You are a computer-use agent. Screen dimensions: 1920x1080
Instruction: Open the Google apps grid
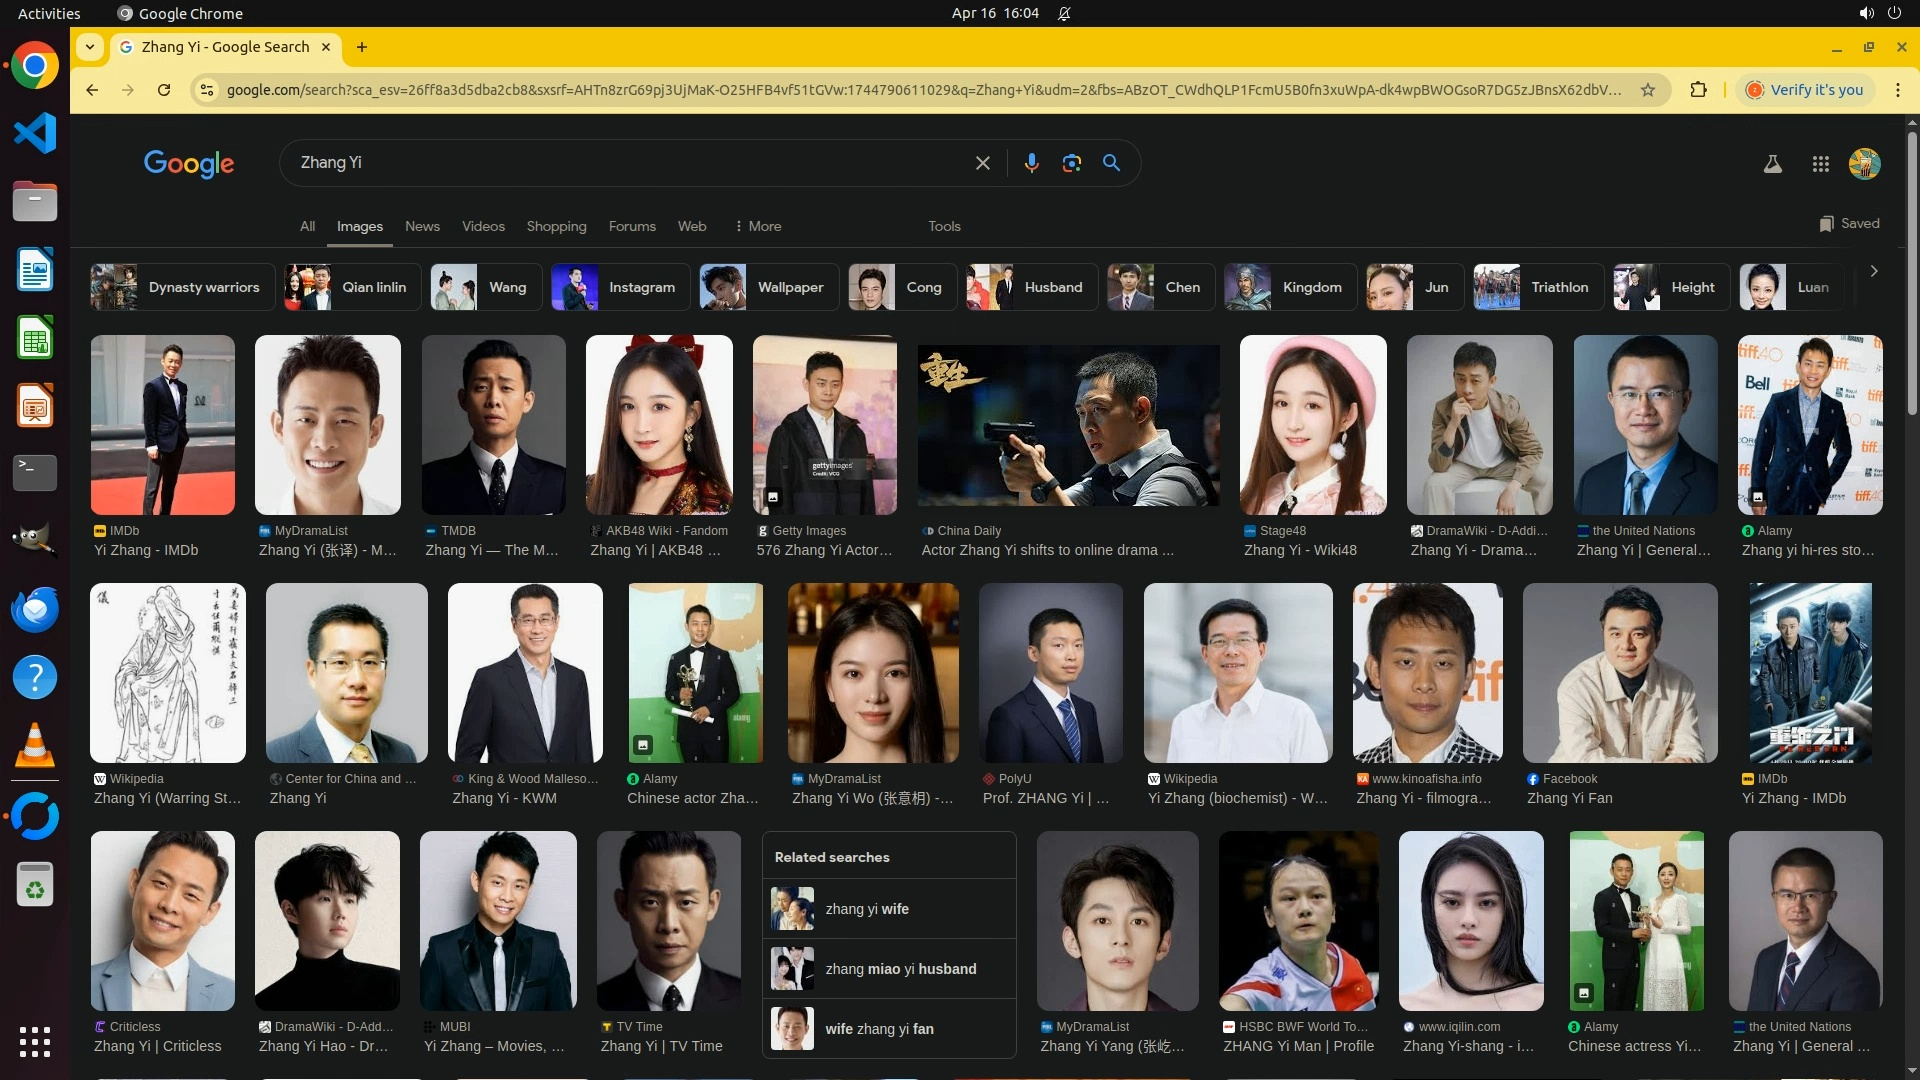point(1820,164)
